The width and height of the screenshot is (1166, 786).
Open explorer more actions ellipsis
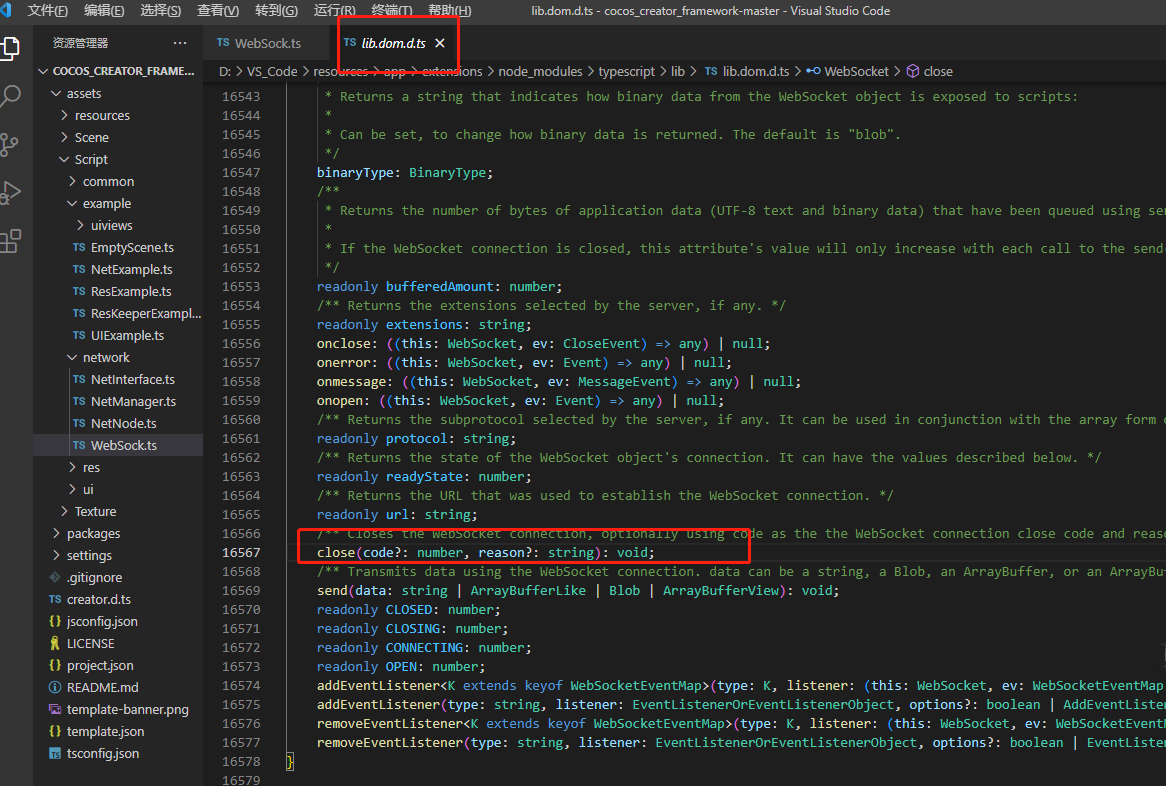180,43
